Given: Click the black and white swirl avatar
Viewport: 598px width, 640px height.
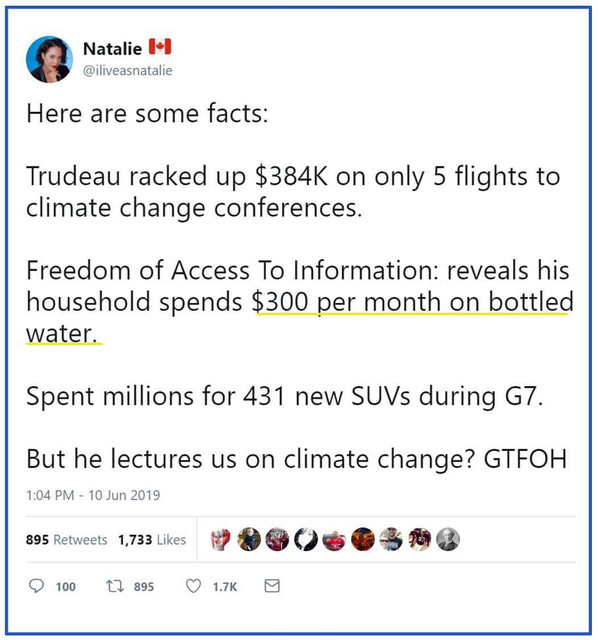Looking at the screenshot, I should [306, 539].
